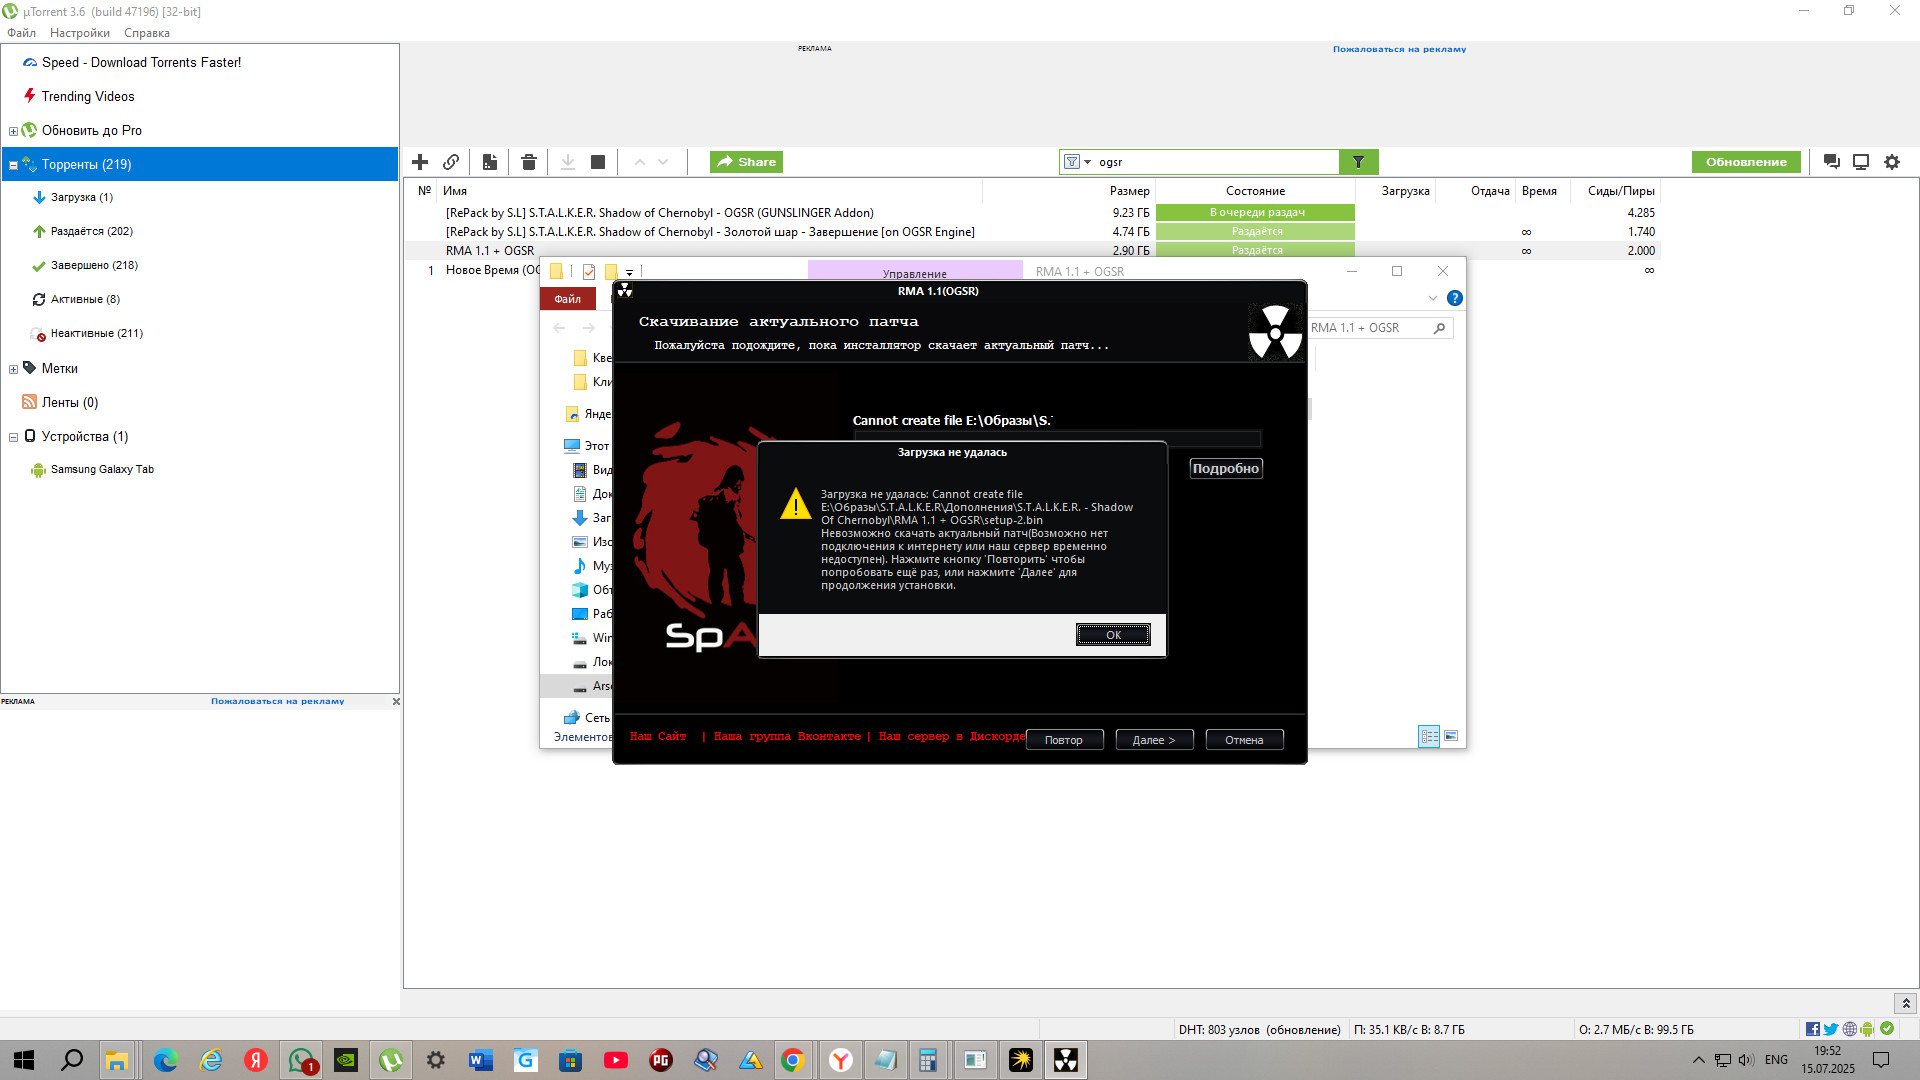Open Word from the taskbar

click(x=480, y=1060)
